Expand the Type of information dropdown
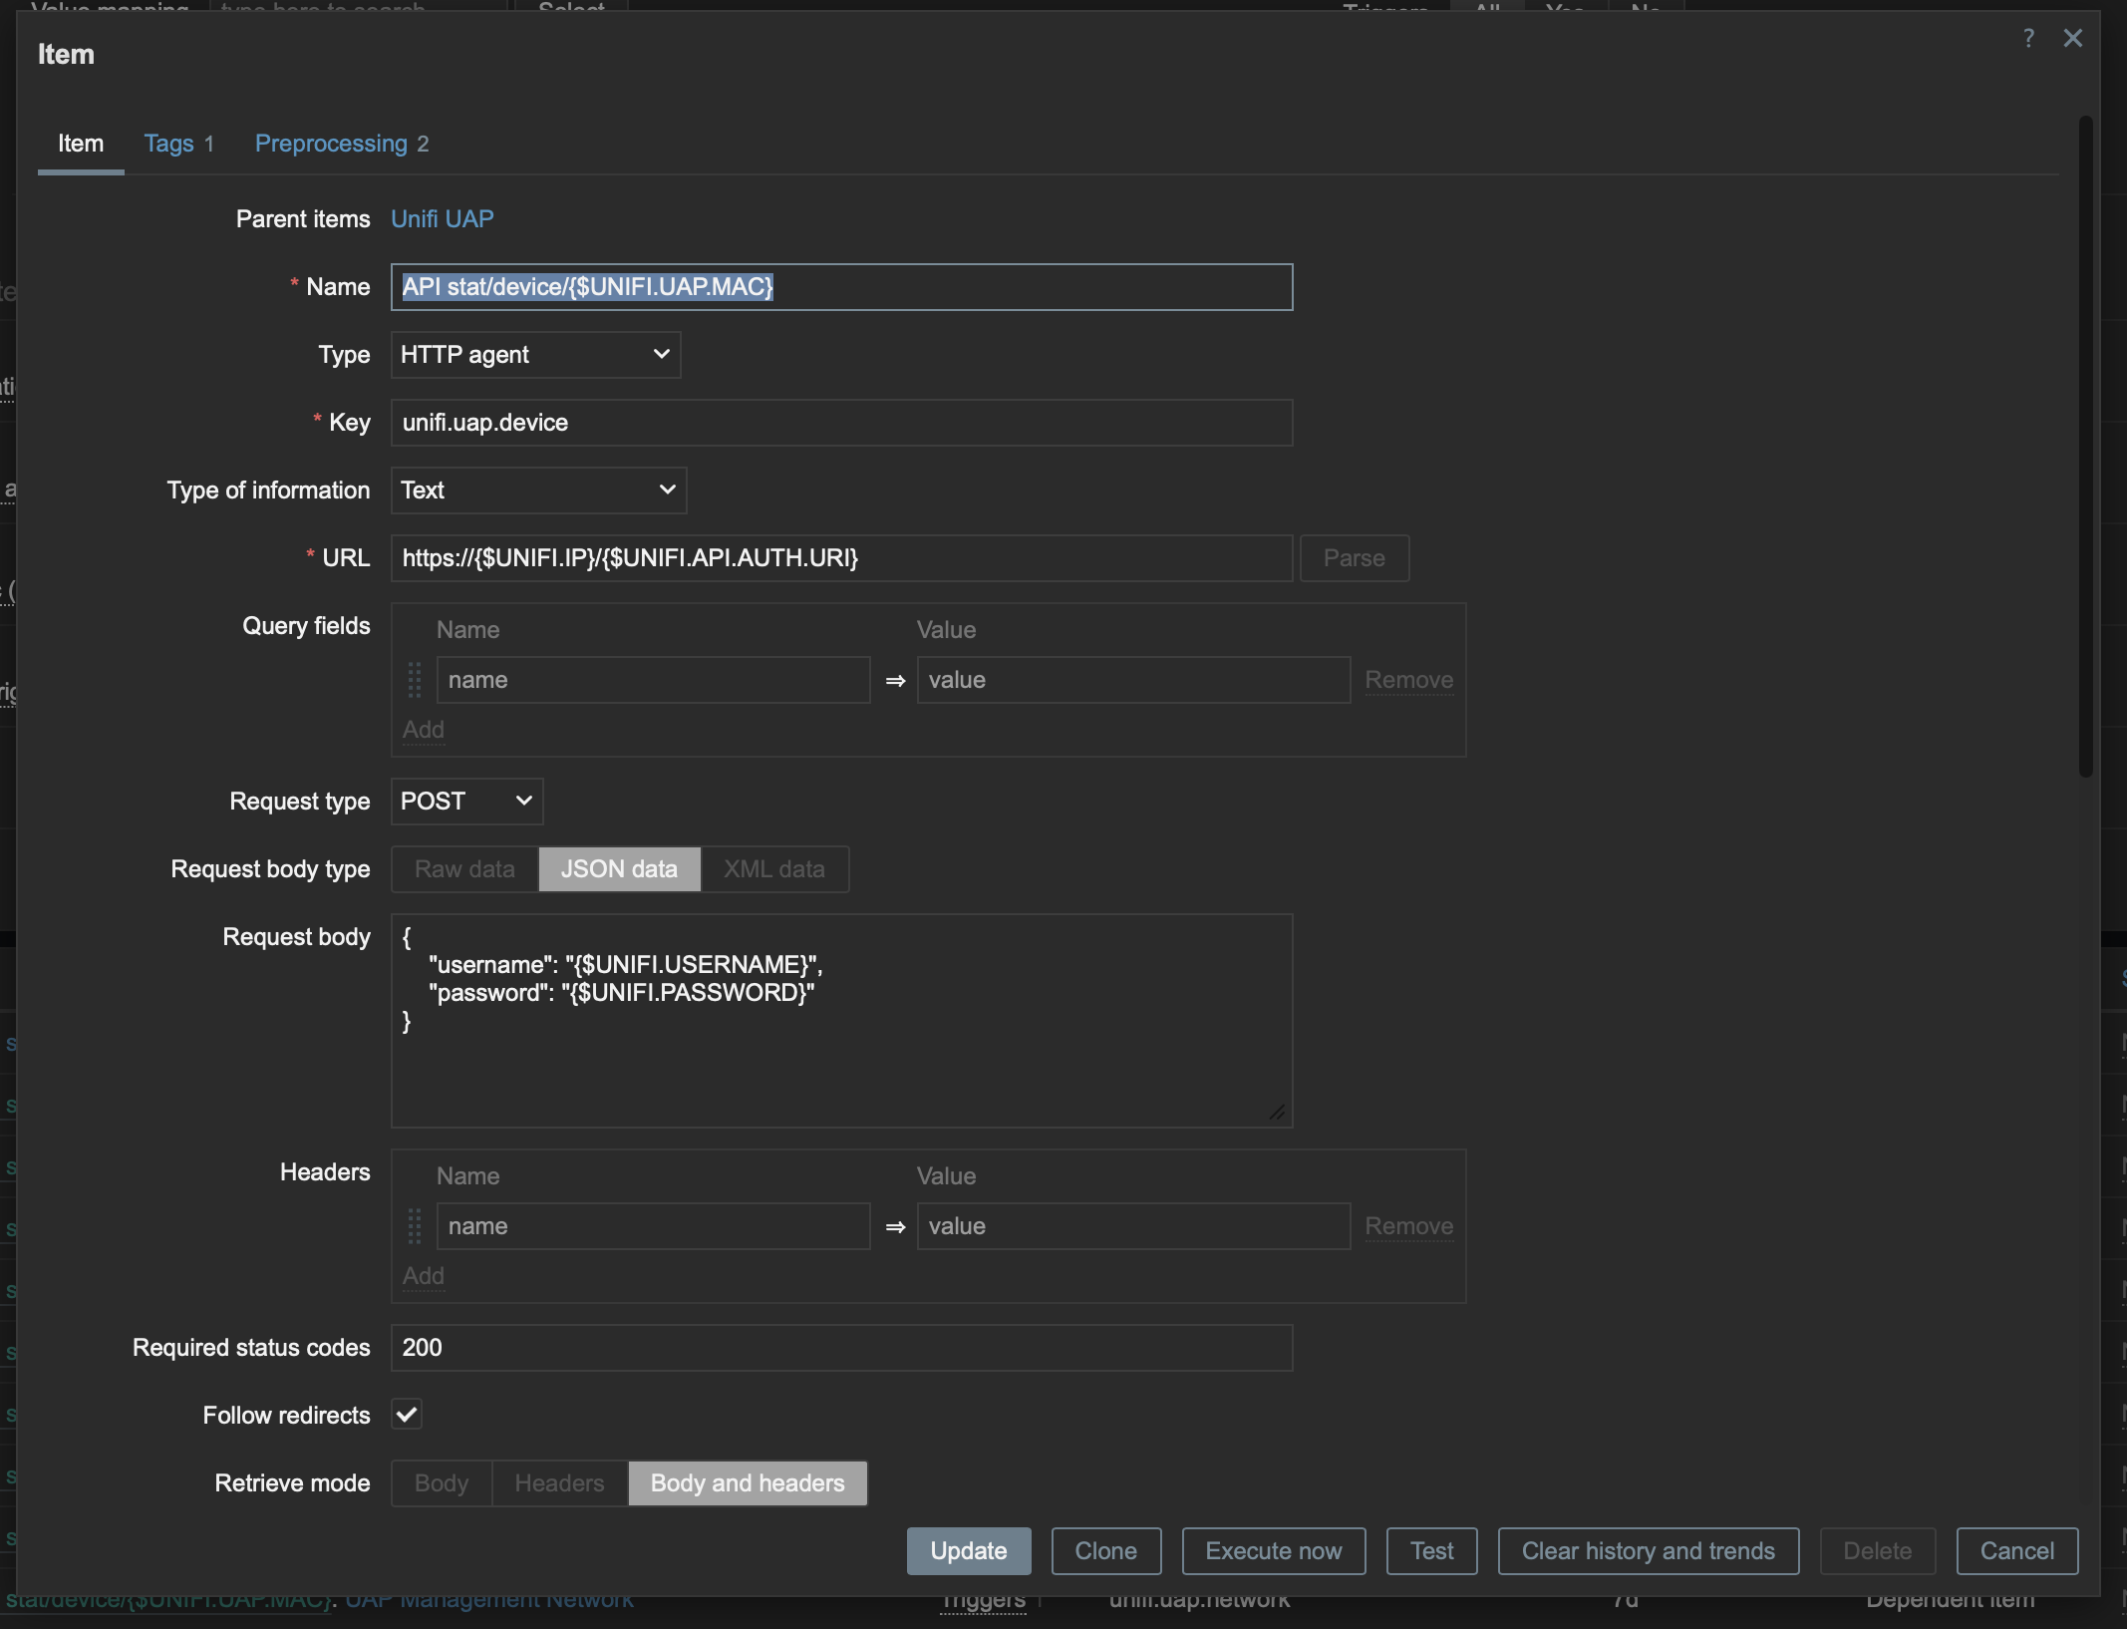The image size is (2127, 1629). point(538,490)
